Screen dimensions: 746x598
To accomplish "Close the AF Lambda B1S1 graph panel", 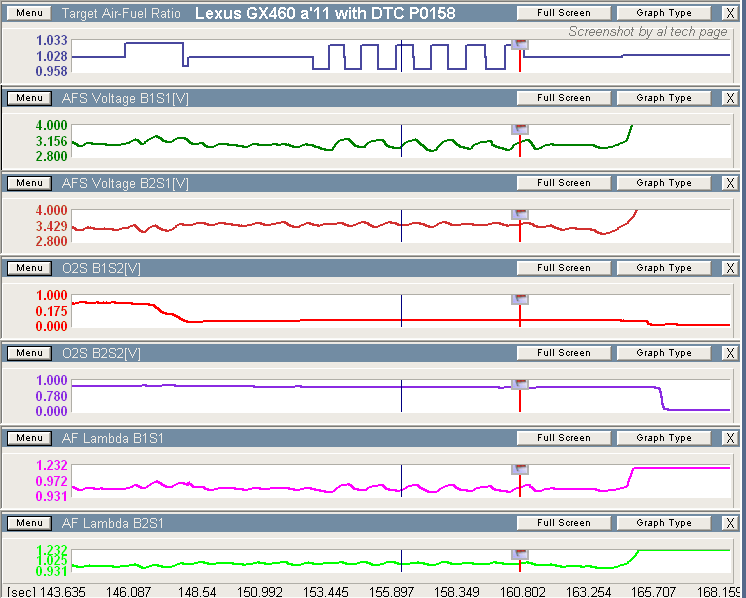I will tap(730, 438).
